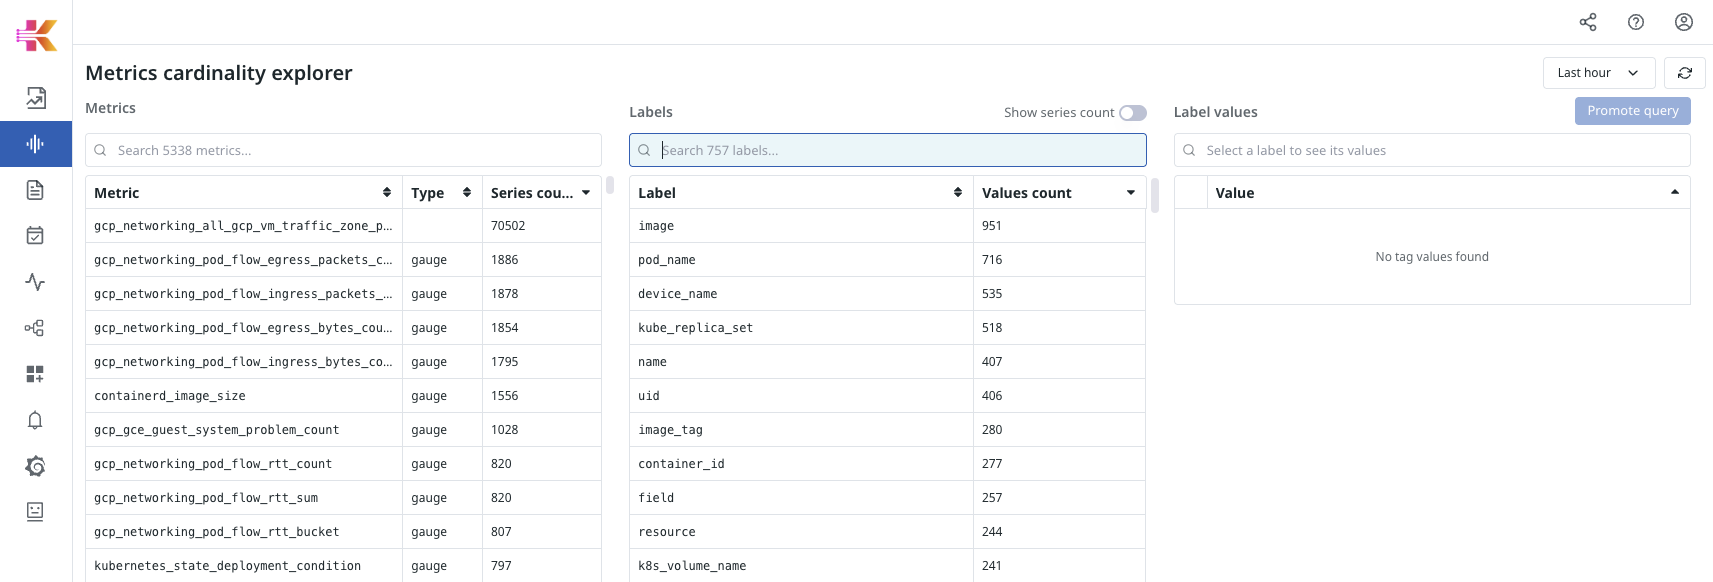Open the user account profile icon

point(1684,22)
